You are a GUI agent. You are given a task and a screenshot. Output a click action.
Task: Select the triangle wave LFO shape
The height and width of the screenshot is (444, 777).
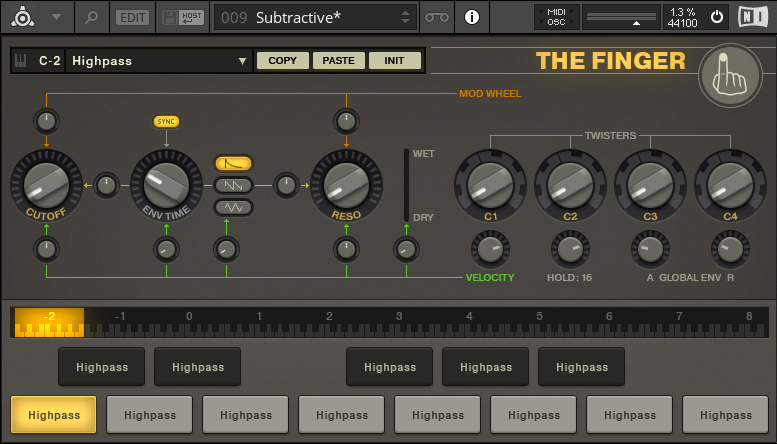click(233, 207)
